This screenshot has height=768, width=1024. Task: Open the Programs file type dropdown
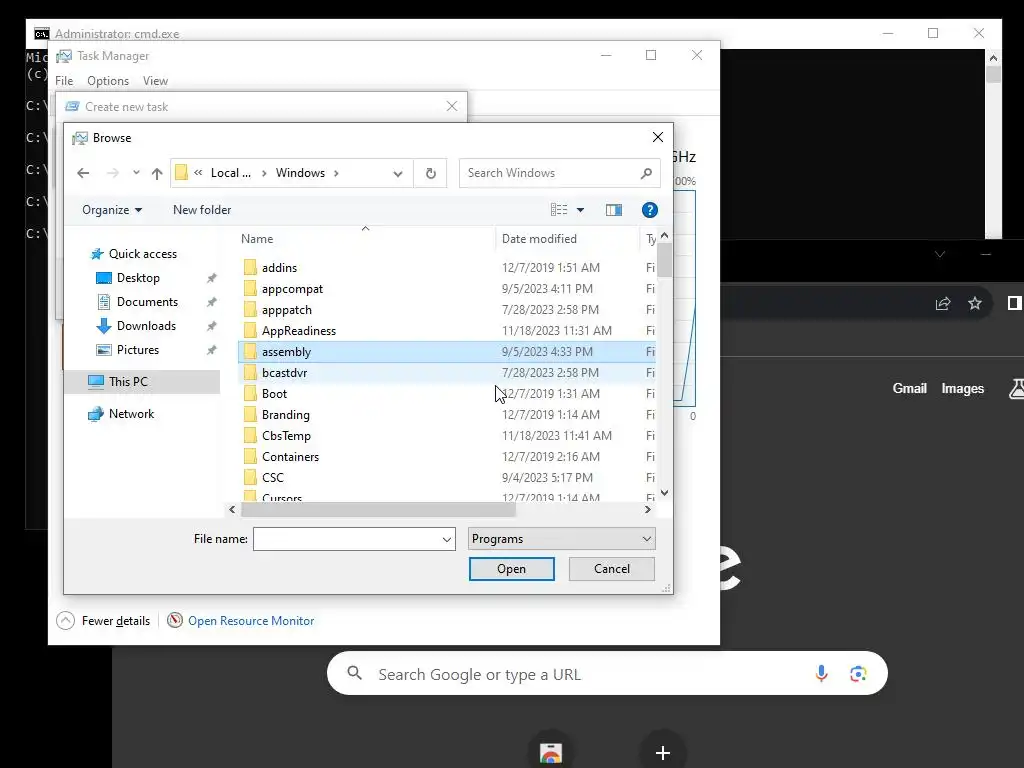click(x=562, y=539)
